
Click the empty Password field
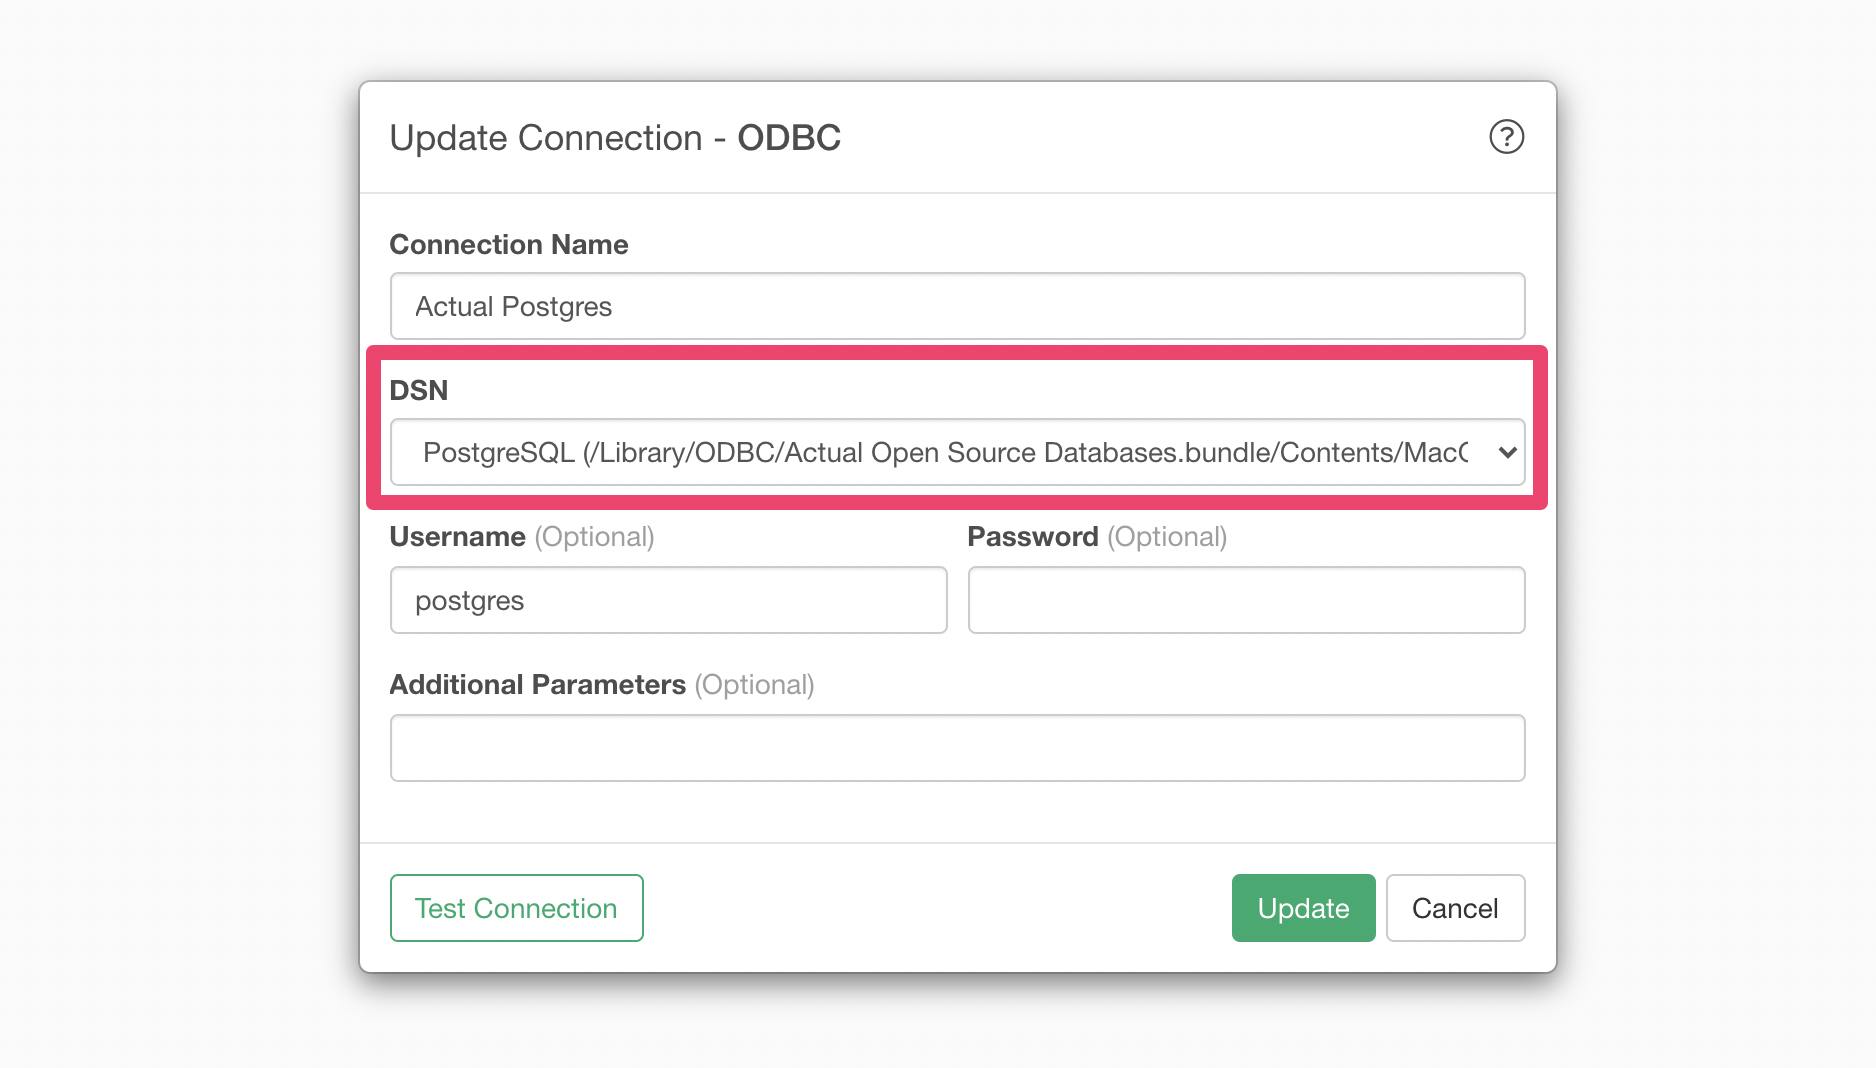pos(1246,600)
